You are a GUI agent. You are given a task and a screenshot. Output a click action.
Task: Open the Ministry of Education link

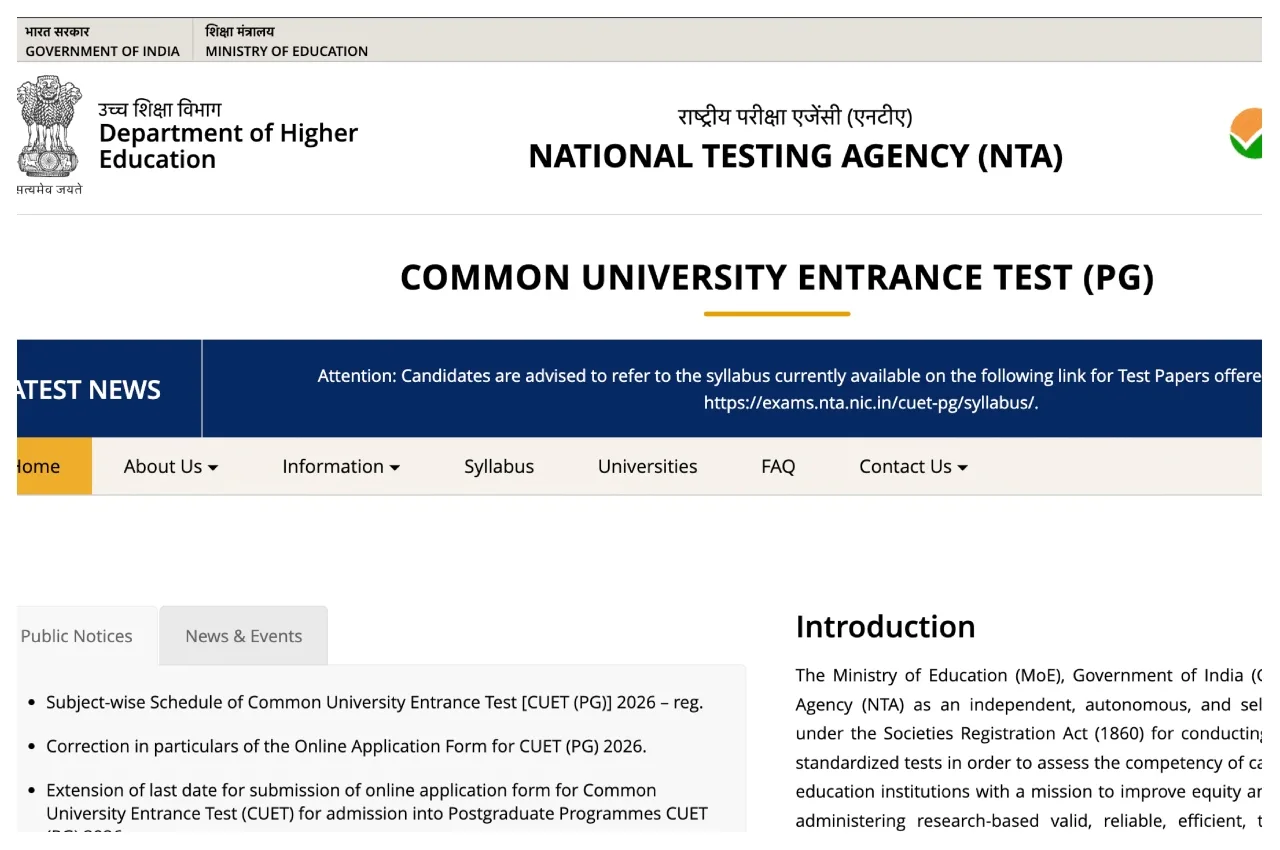coord(286,42)
